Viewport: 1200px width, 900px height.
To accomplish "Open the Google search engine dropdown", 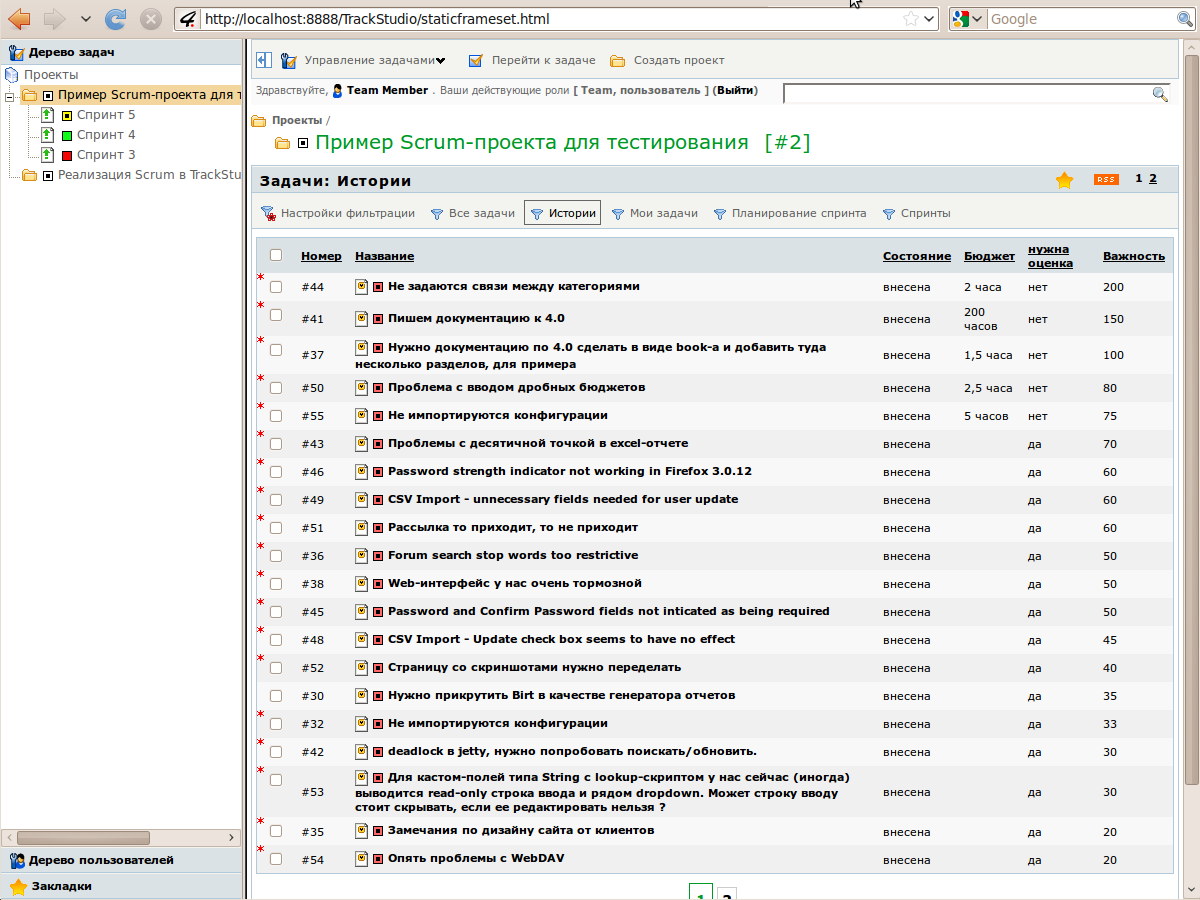I will tap(968, 19).
